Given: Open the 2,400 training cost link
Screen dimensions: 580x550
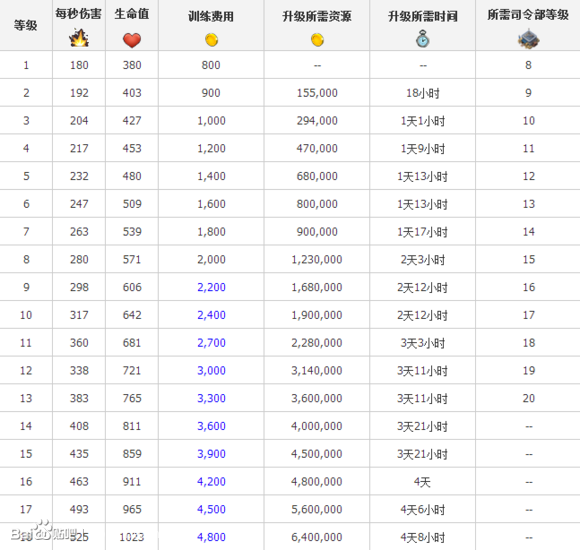Looking at the screenshot, I should click(211, 315).
